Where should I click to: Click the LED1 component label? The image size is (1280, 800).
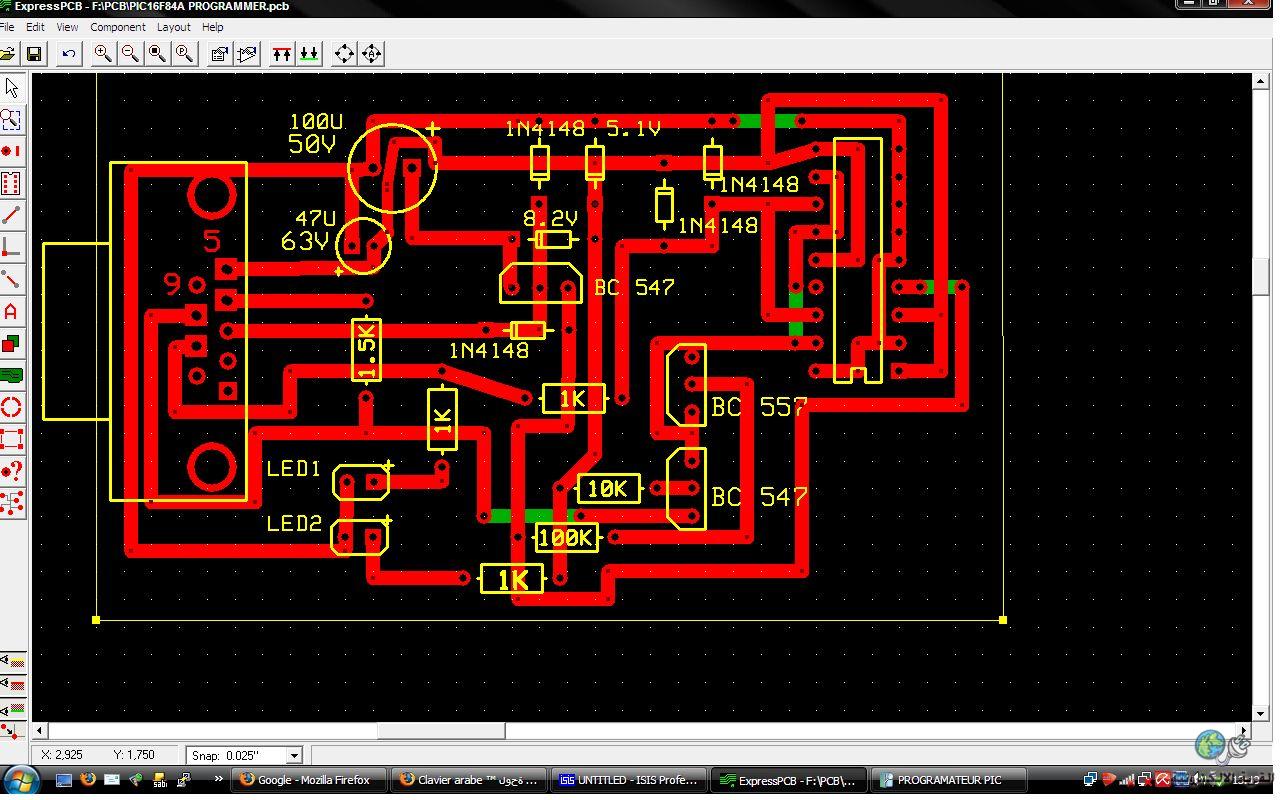(294, 469)
